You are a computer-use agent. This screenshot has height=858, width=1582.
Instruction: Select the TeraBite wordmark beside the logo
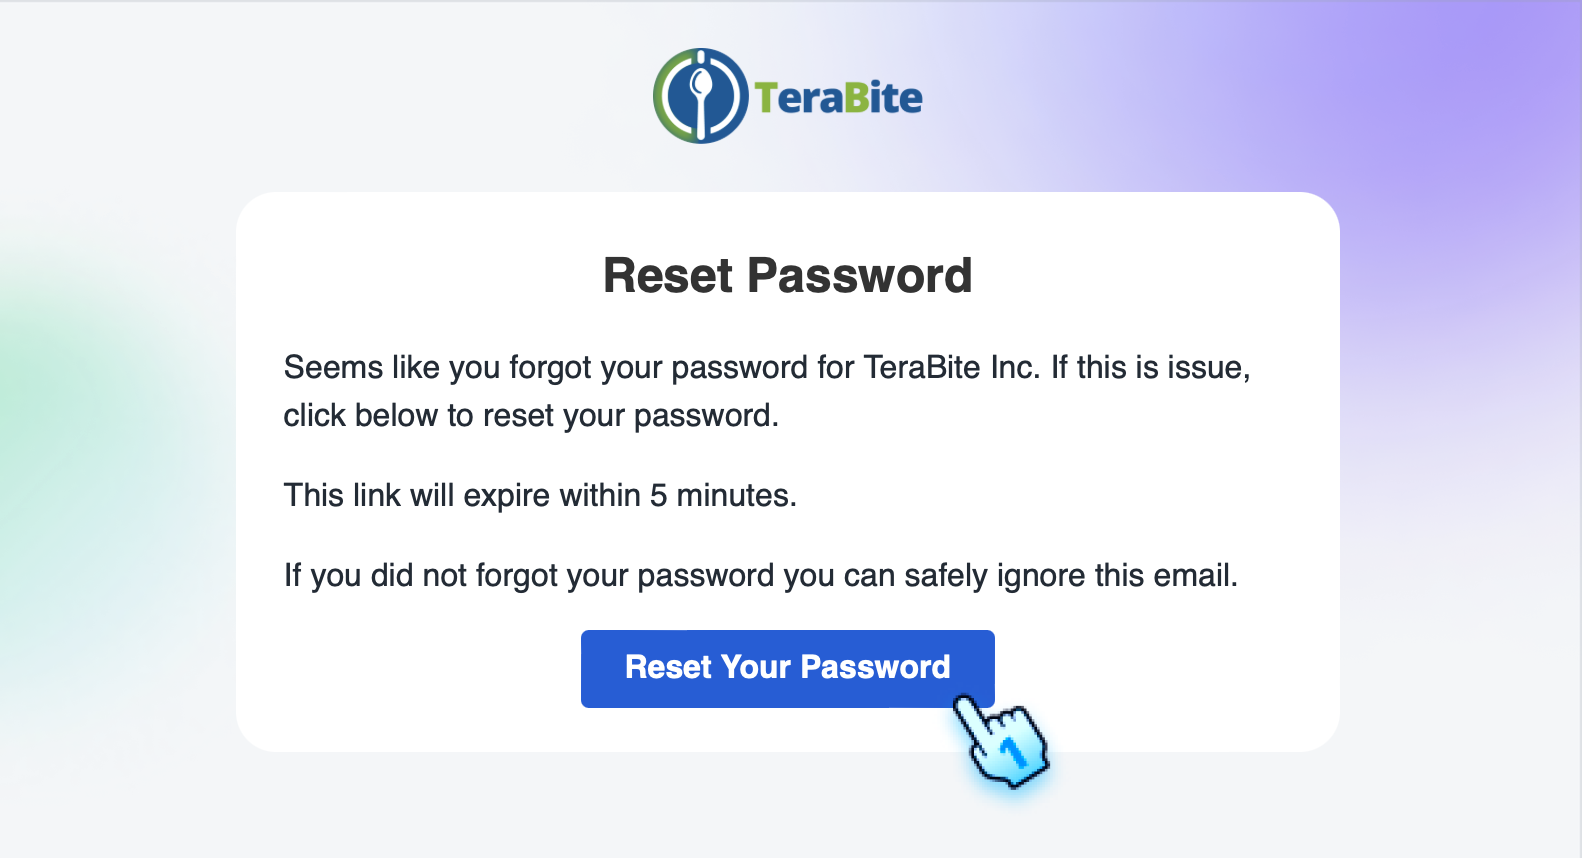[840, 97]
